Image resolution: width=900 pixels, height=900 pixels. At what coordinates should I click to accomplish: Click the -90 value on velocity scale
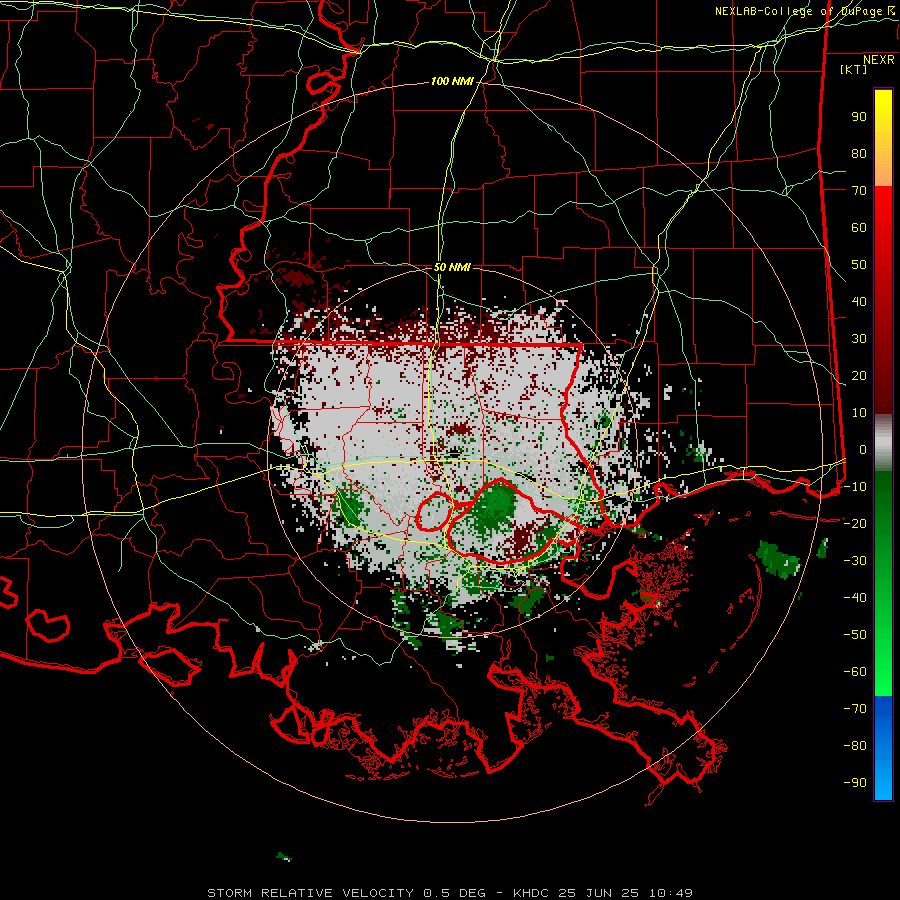point(855,783)
